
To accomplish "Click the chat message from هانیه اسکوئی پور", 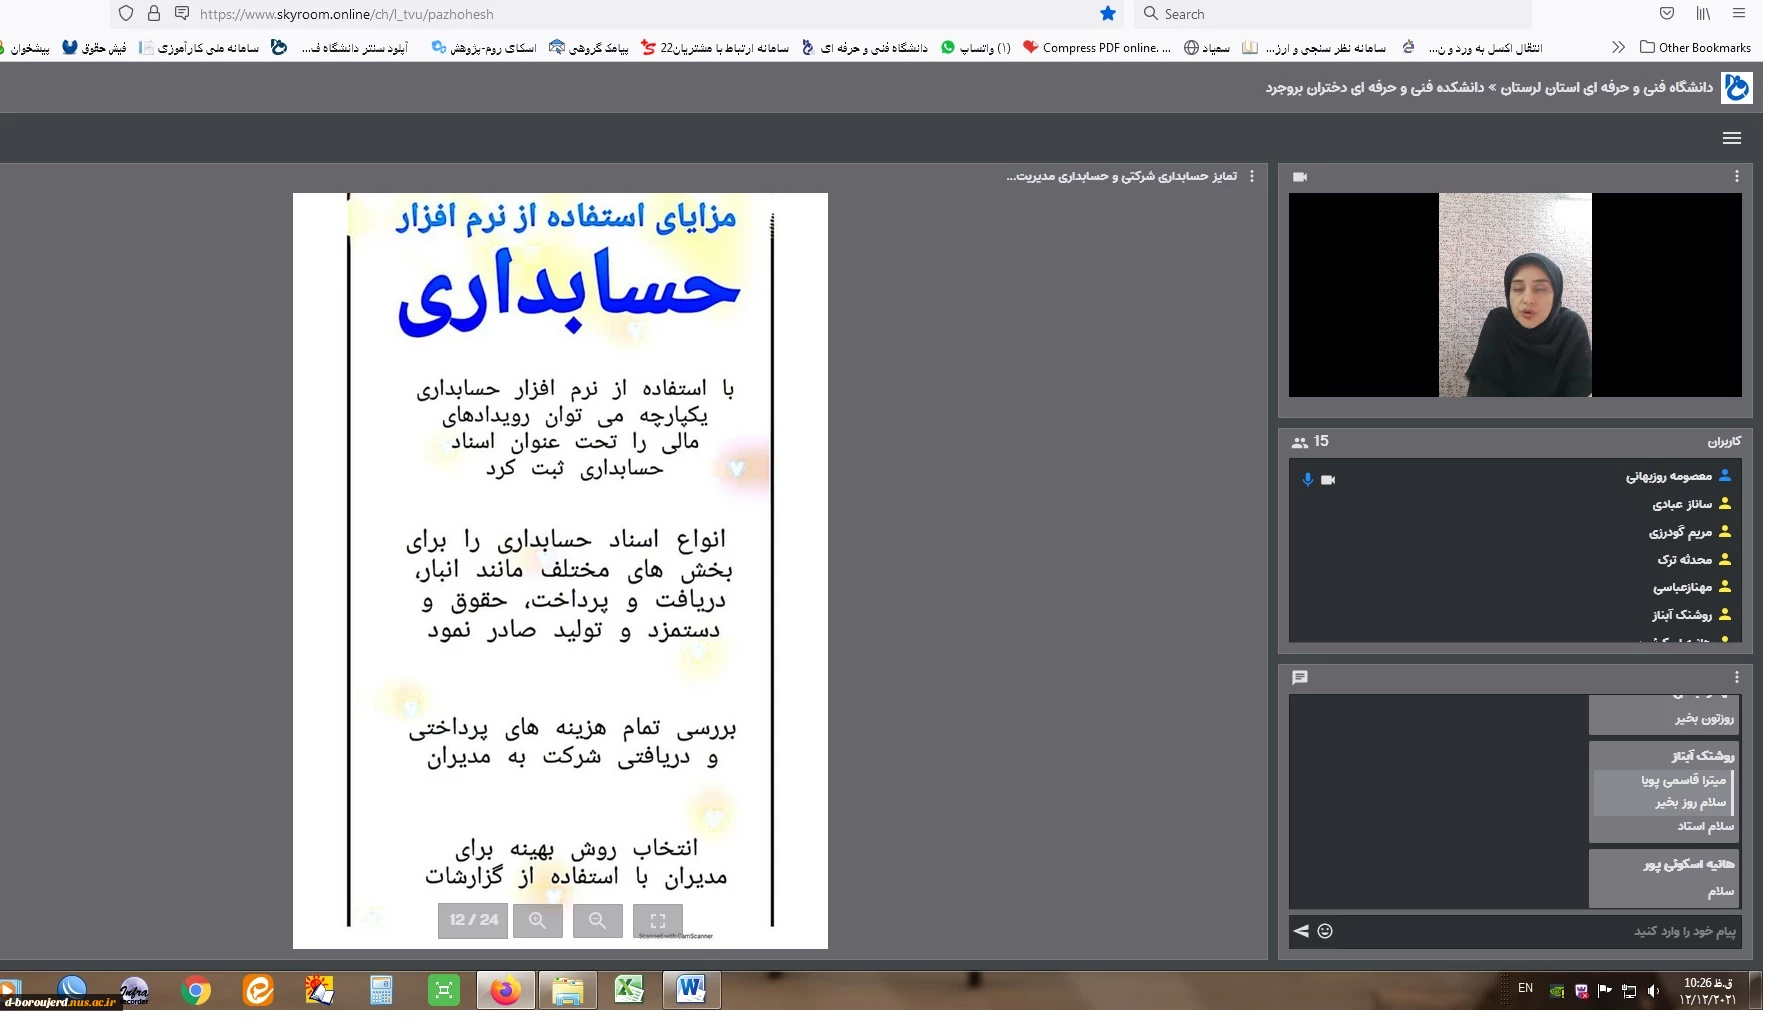I will [x=1664, y=878].
